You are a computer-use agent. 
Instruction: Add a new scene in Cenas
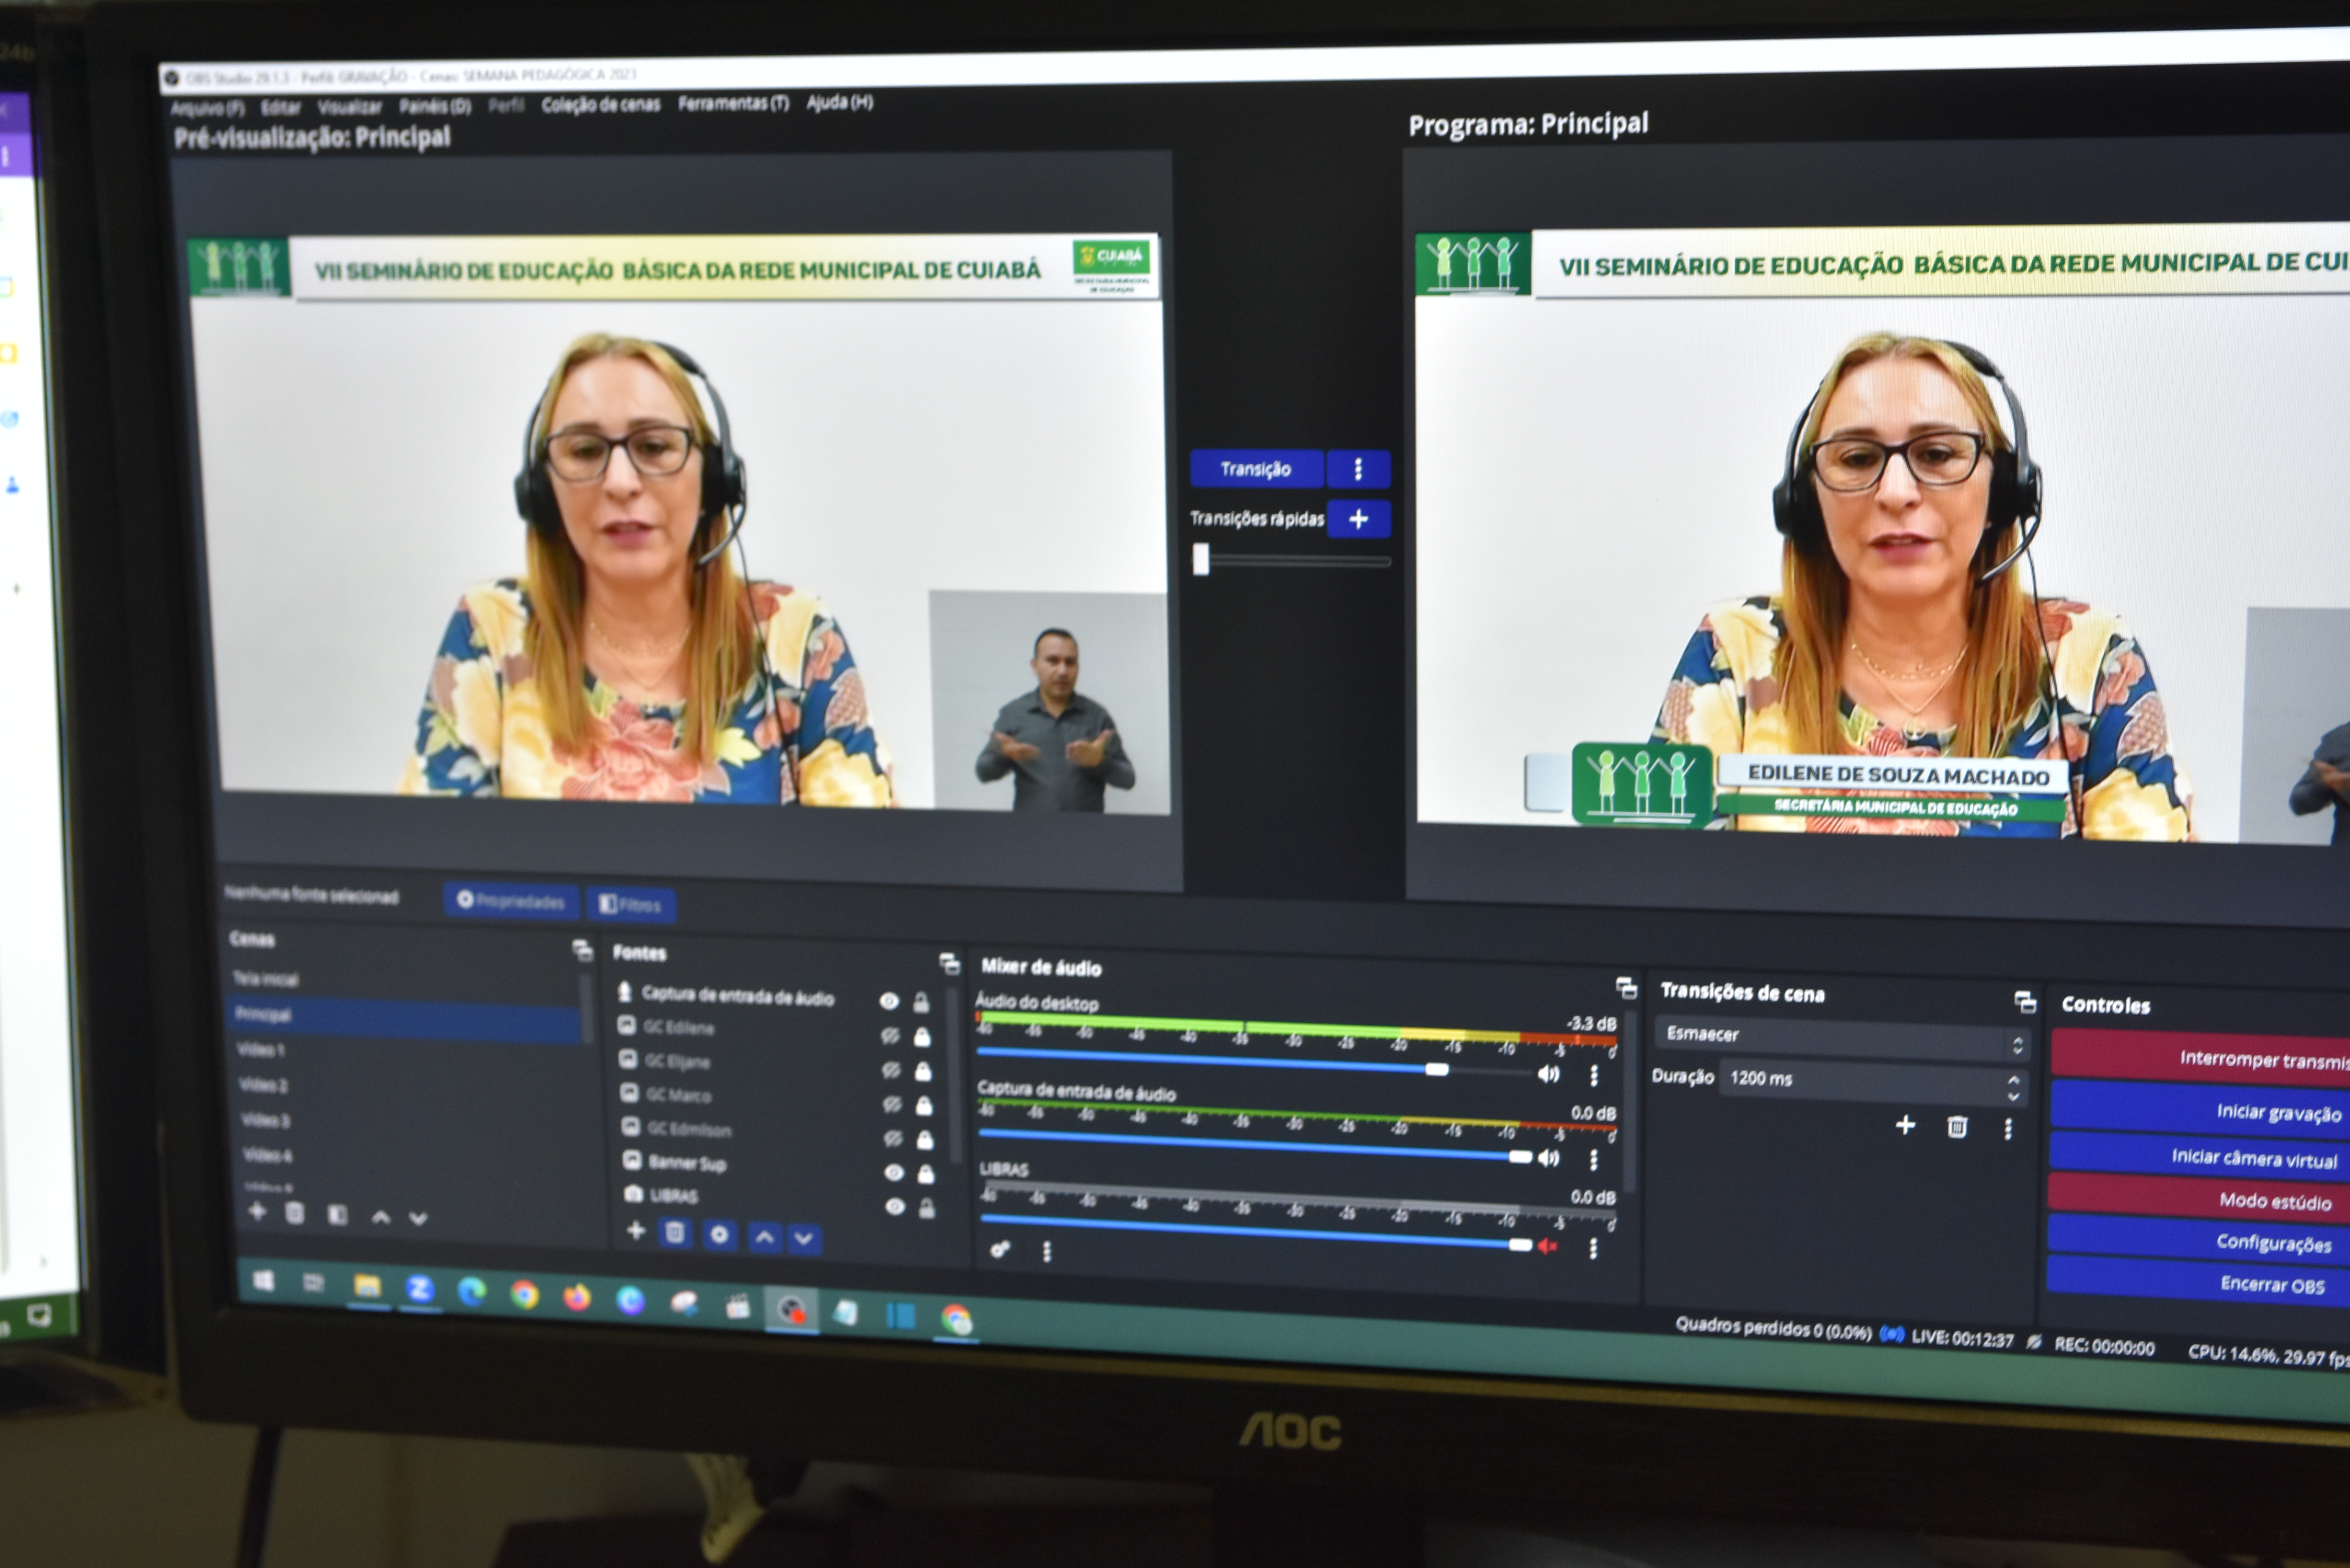pyautogui.click(x=258, y=1211)
